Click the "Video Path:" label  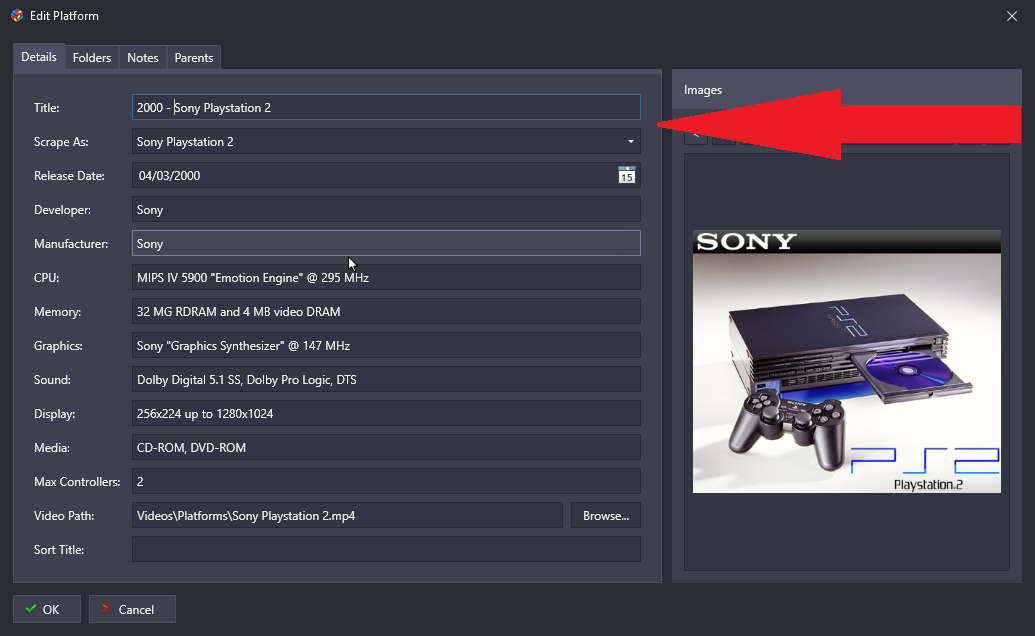[64, 516]
